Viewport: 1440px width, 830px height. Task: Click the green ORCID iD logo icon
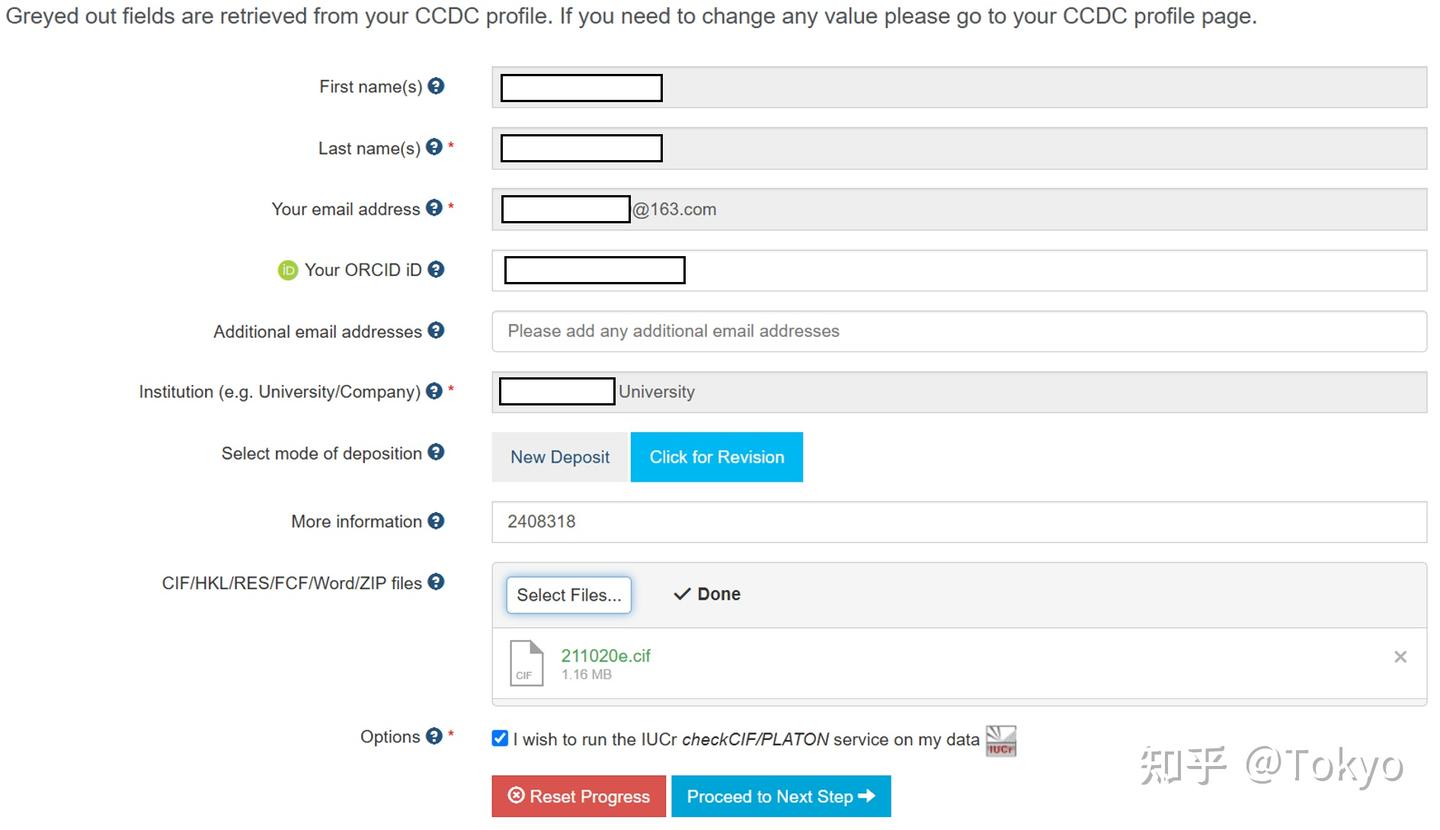click(x=288, y=270)
